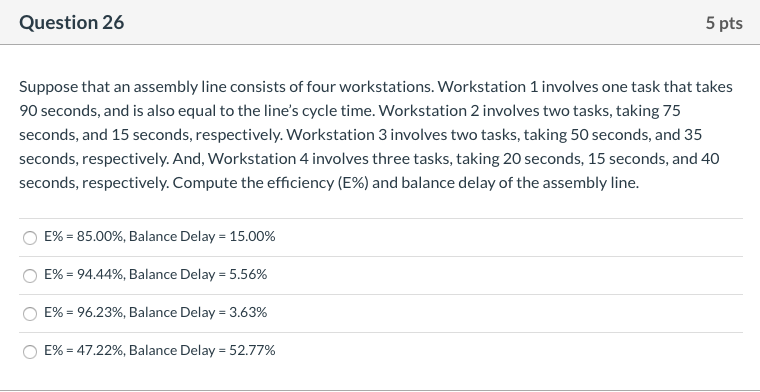
Task: Click the "Balance Delay = 15.00%" answer text
Action: click(202, 237)
